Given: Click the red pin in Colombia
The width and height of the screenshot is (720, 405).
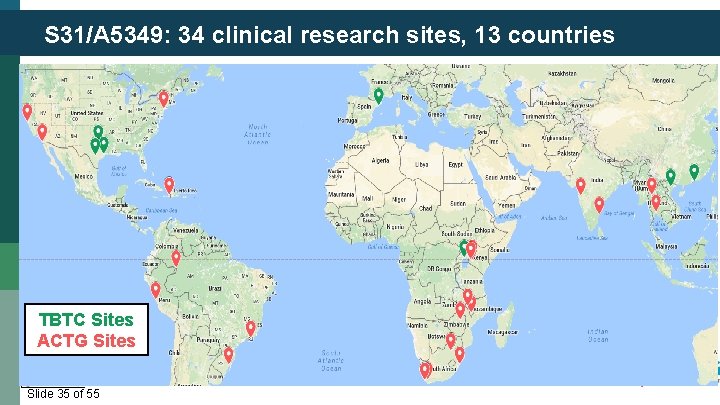Looking at the screenshot, I should tap(176, 258).
